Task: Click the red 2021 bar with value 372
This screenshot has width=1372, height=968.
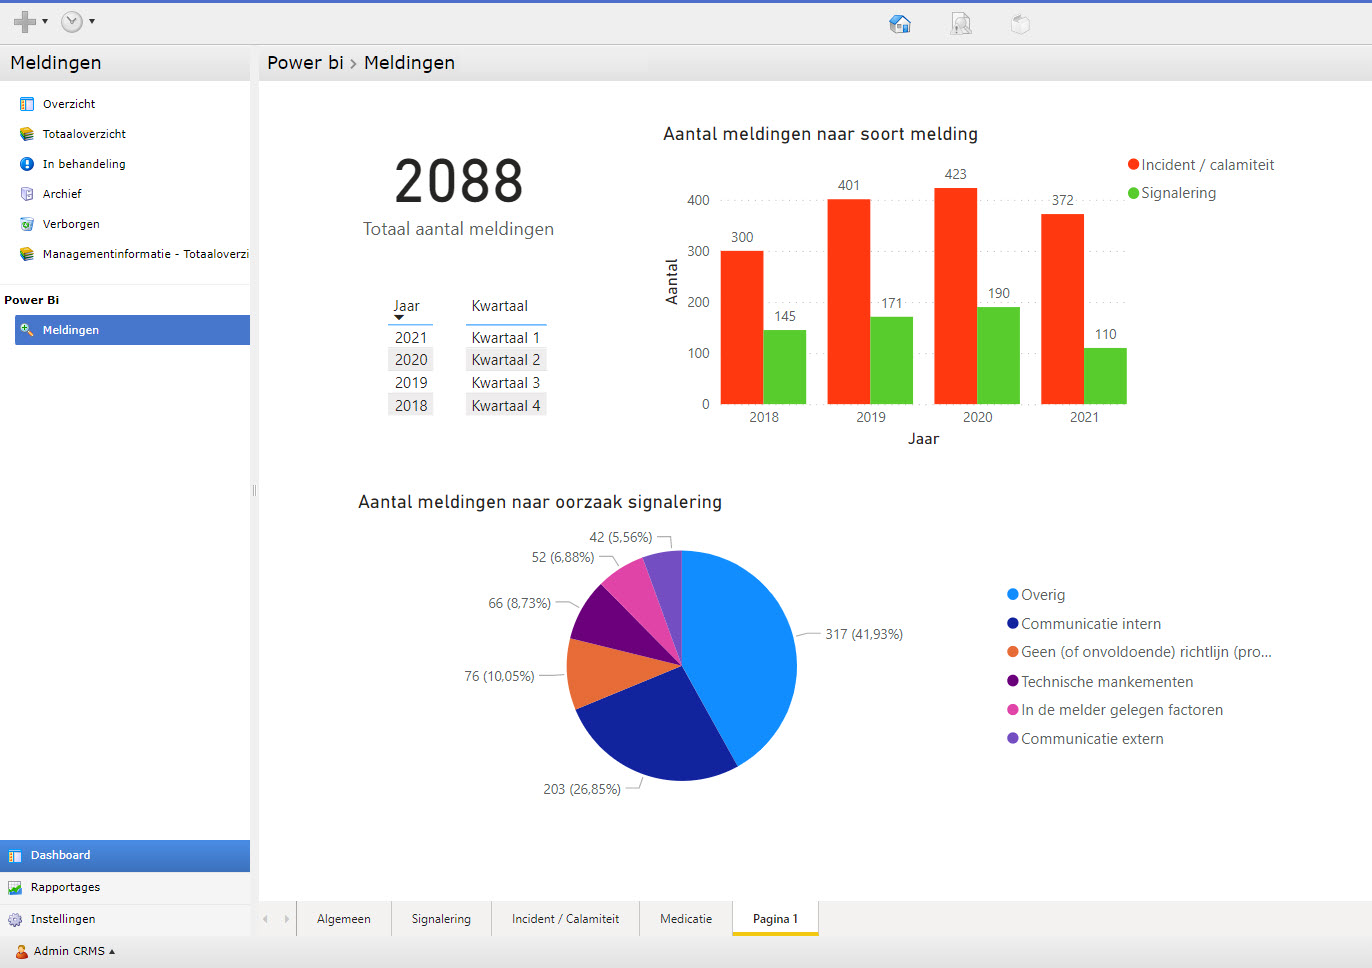Action: pos(1063,309)
